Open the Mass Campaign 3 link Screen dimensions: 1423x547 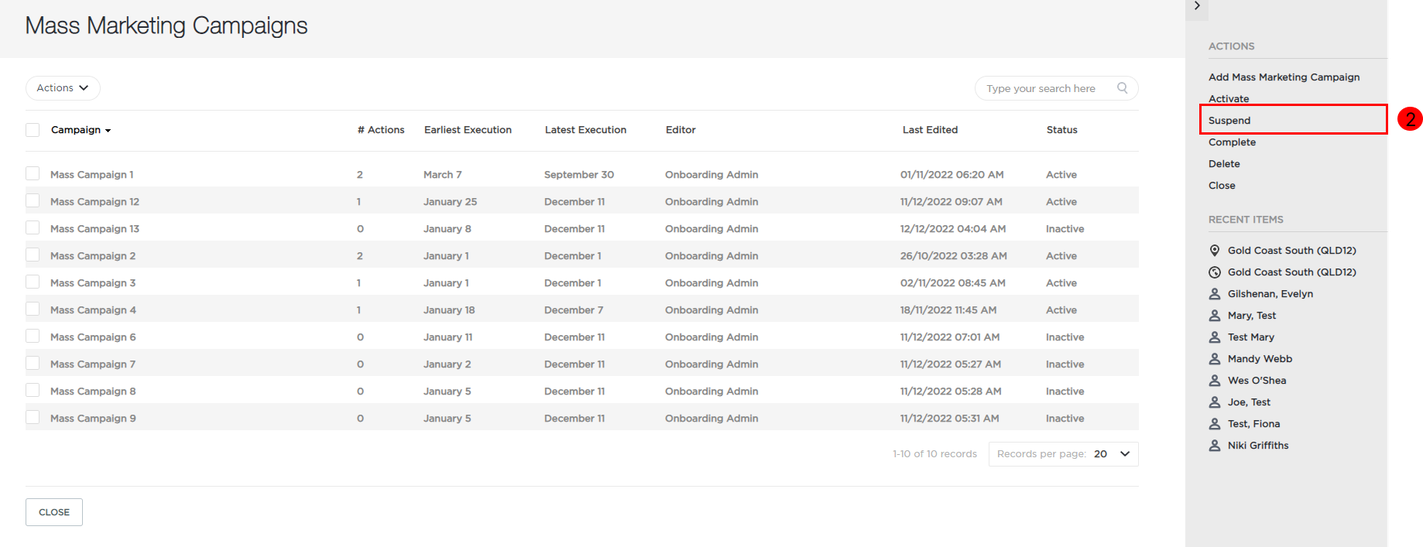point(93,283)
